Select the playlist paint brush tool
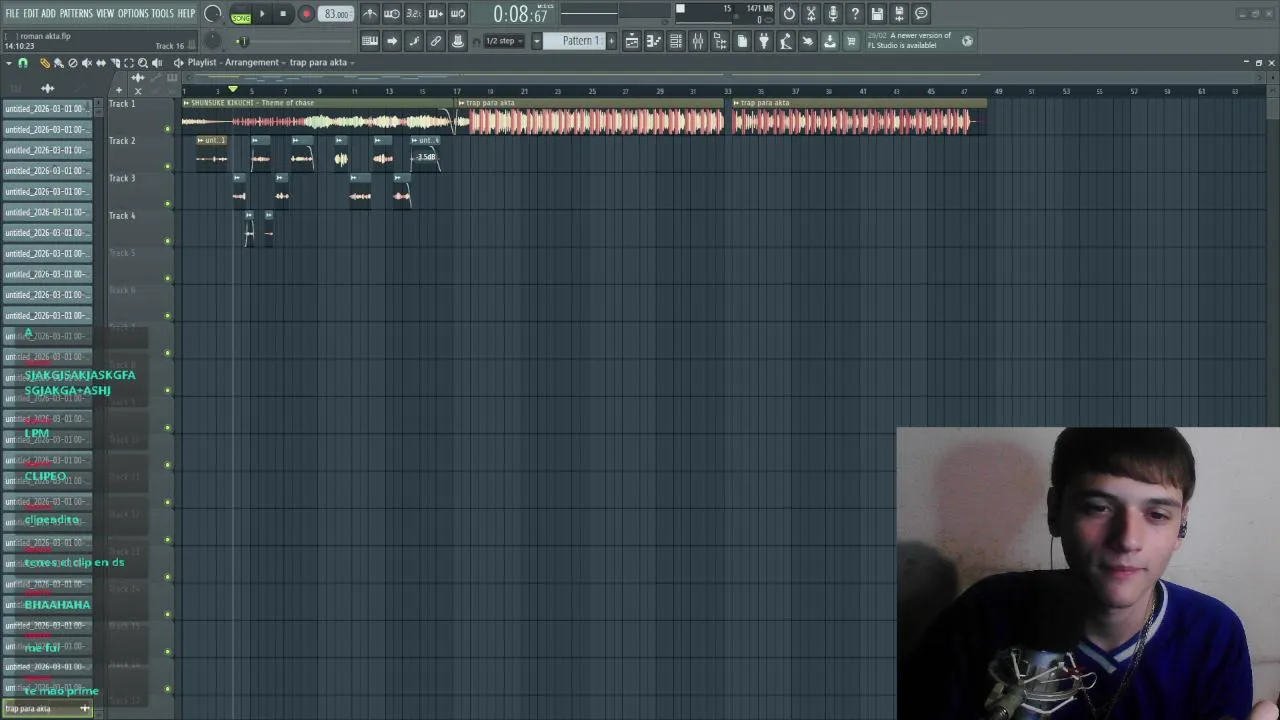Screen dimensions: 1280x720 pos(58,63)
